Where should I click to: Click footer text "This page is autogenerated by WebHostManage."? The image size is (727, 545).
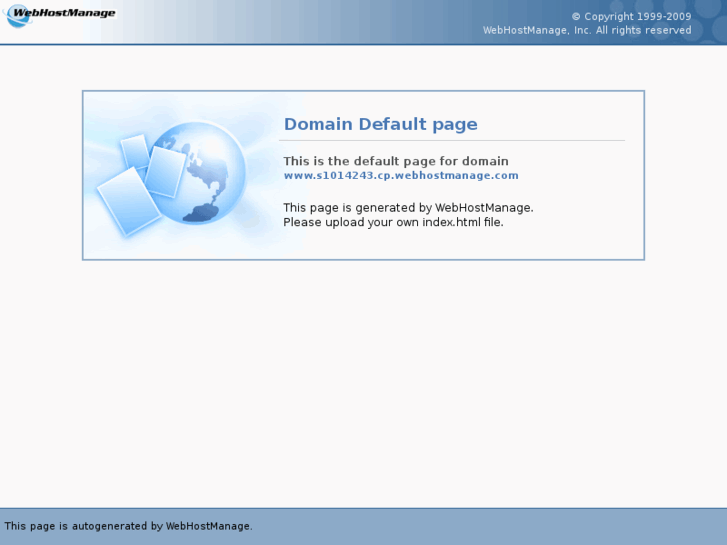coord(128,526)
